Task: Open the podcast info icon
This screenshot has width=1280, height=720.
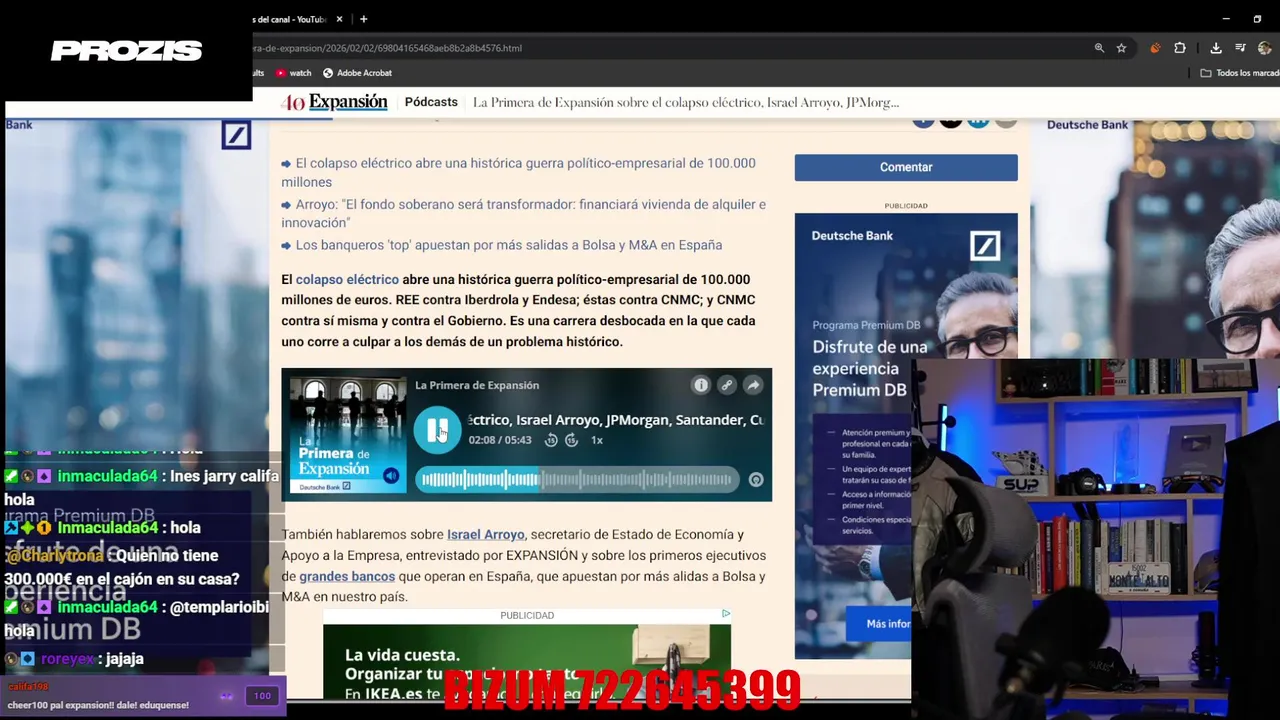Action: [701, 385]
